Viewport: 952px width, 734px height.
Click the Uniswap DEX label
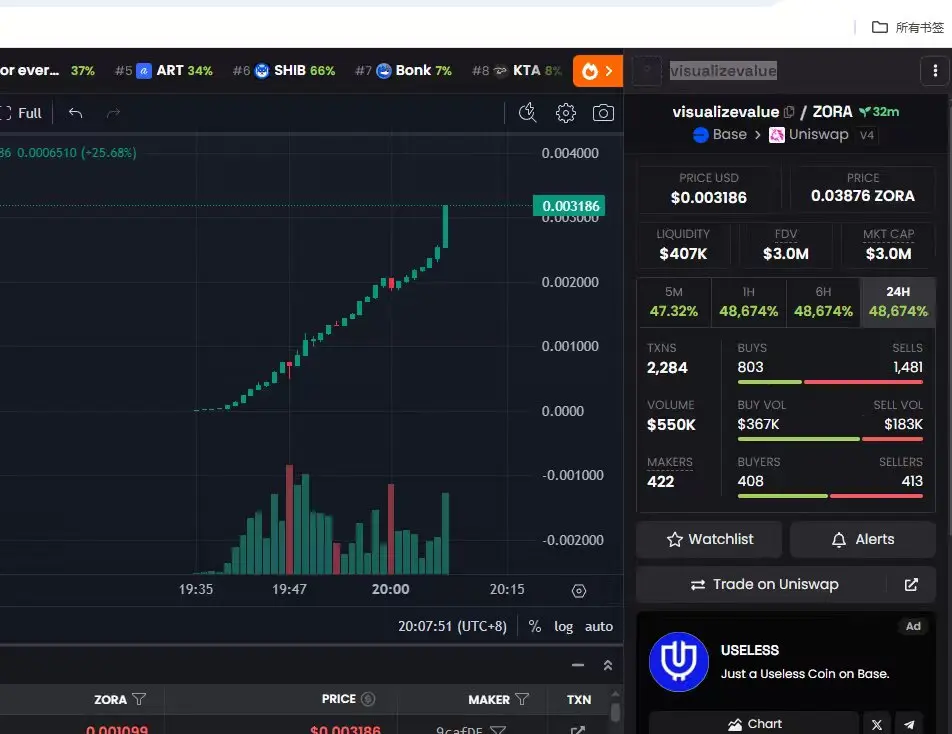[x=809, y=135]
